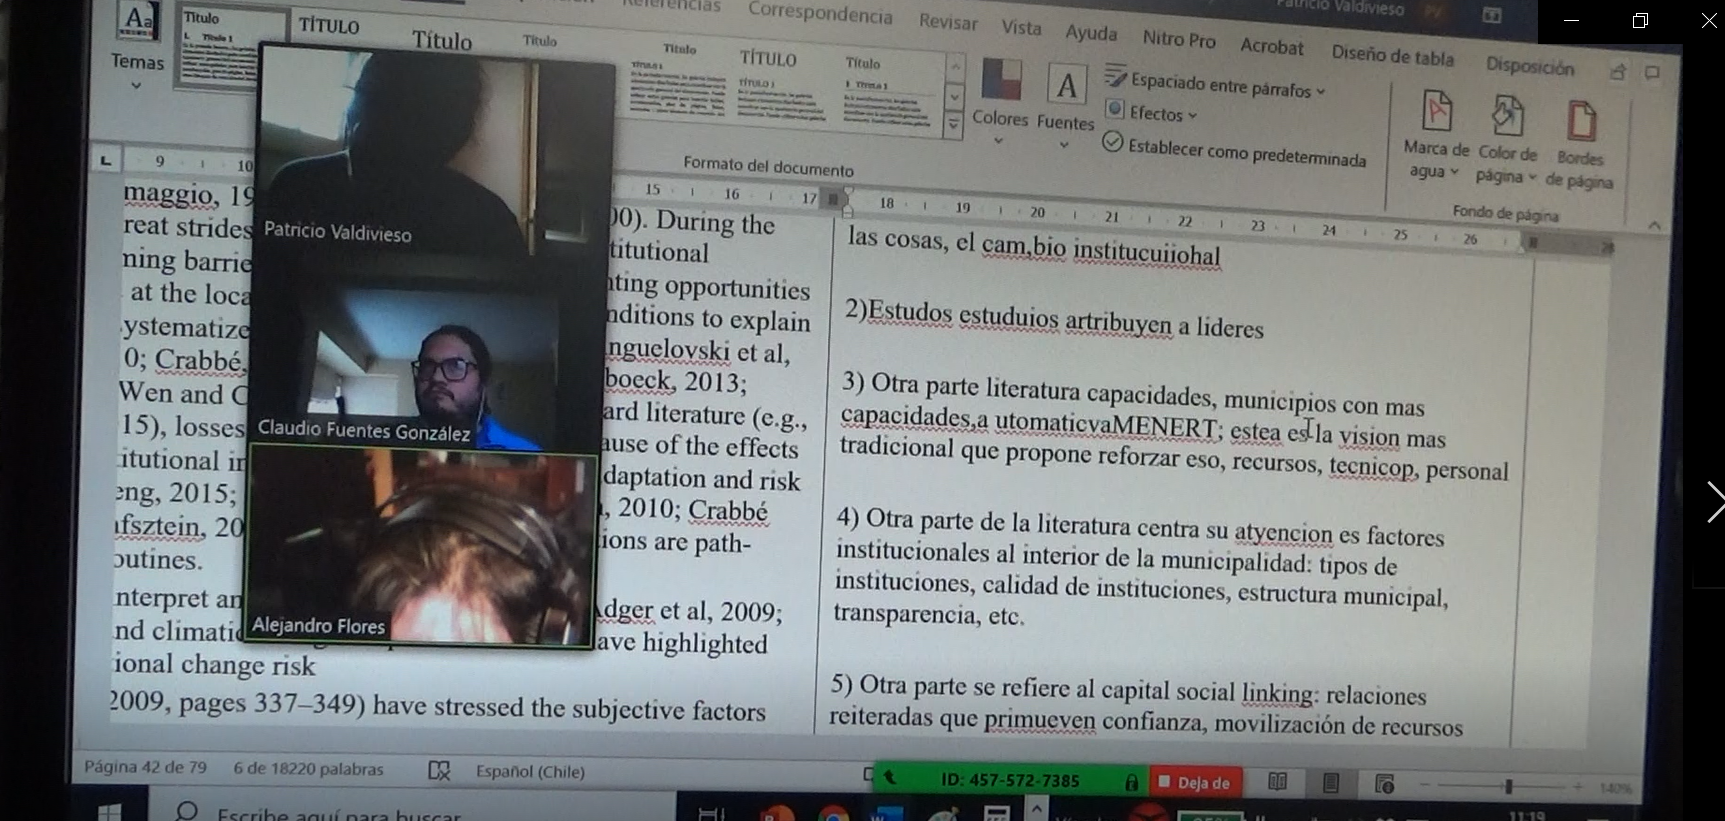Open Bordes de página dialog
This screenshot has width=1725, height=821.
coord(1580,143)
